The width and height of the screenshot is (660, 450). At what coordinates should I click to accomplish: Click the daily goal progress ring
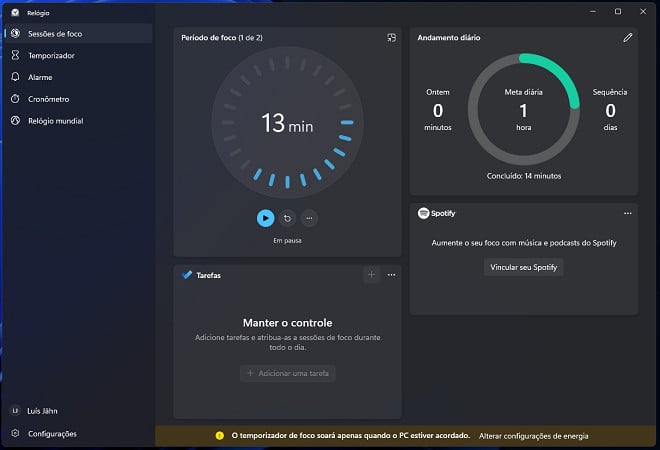tap(523, 110)
